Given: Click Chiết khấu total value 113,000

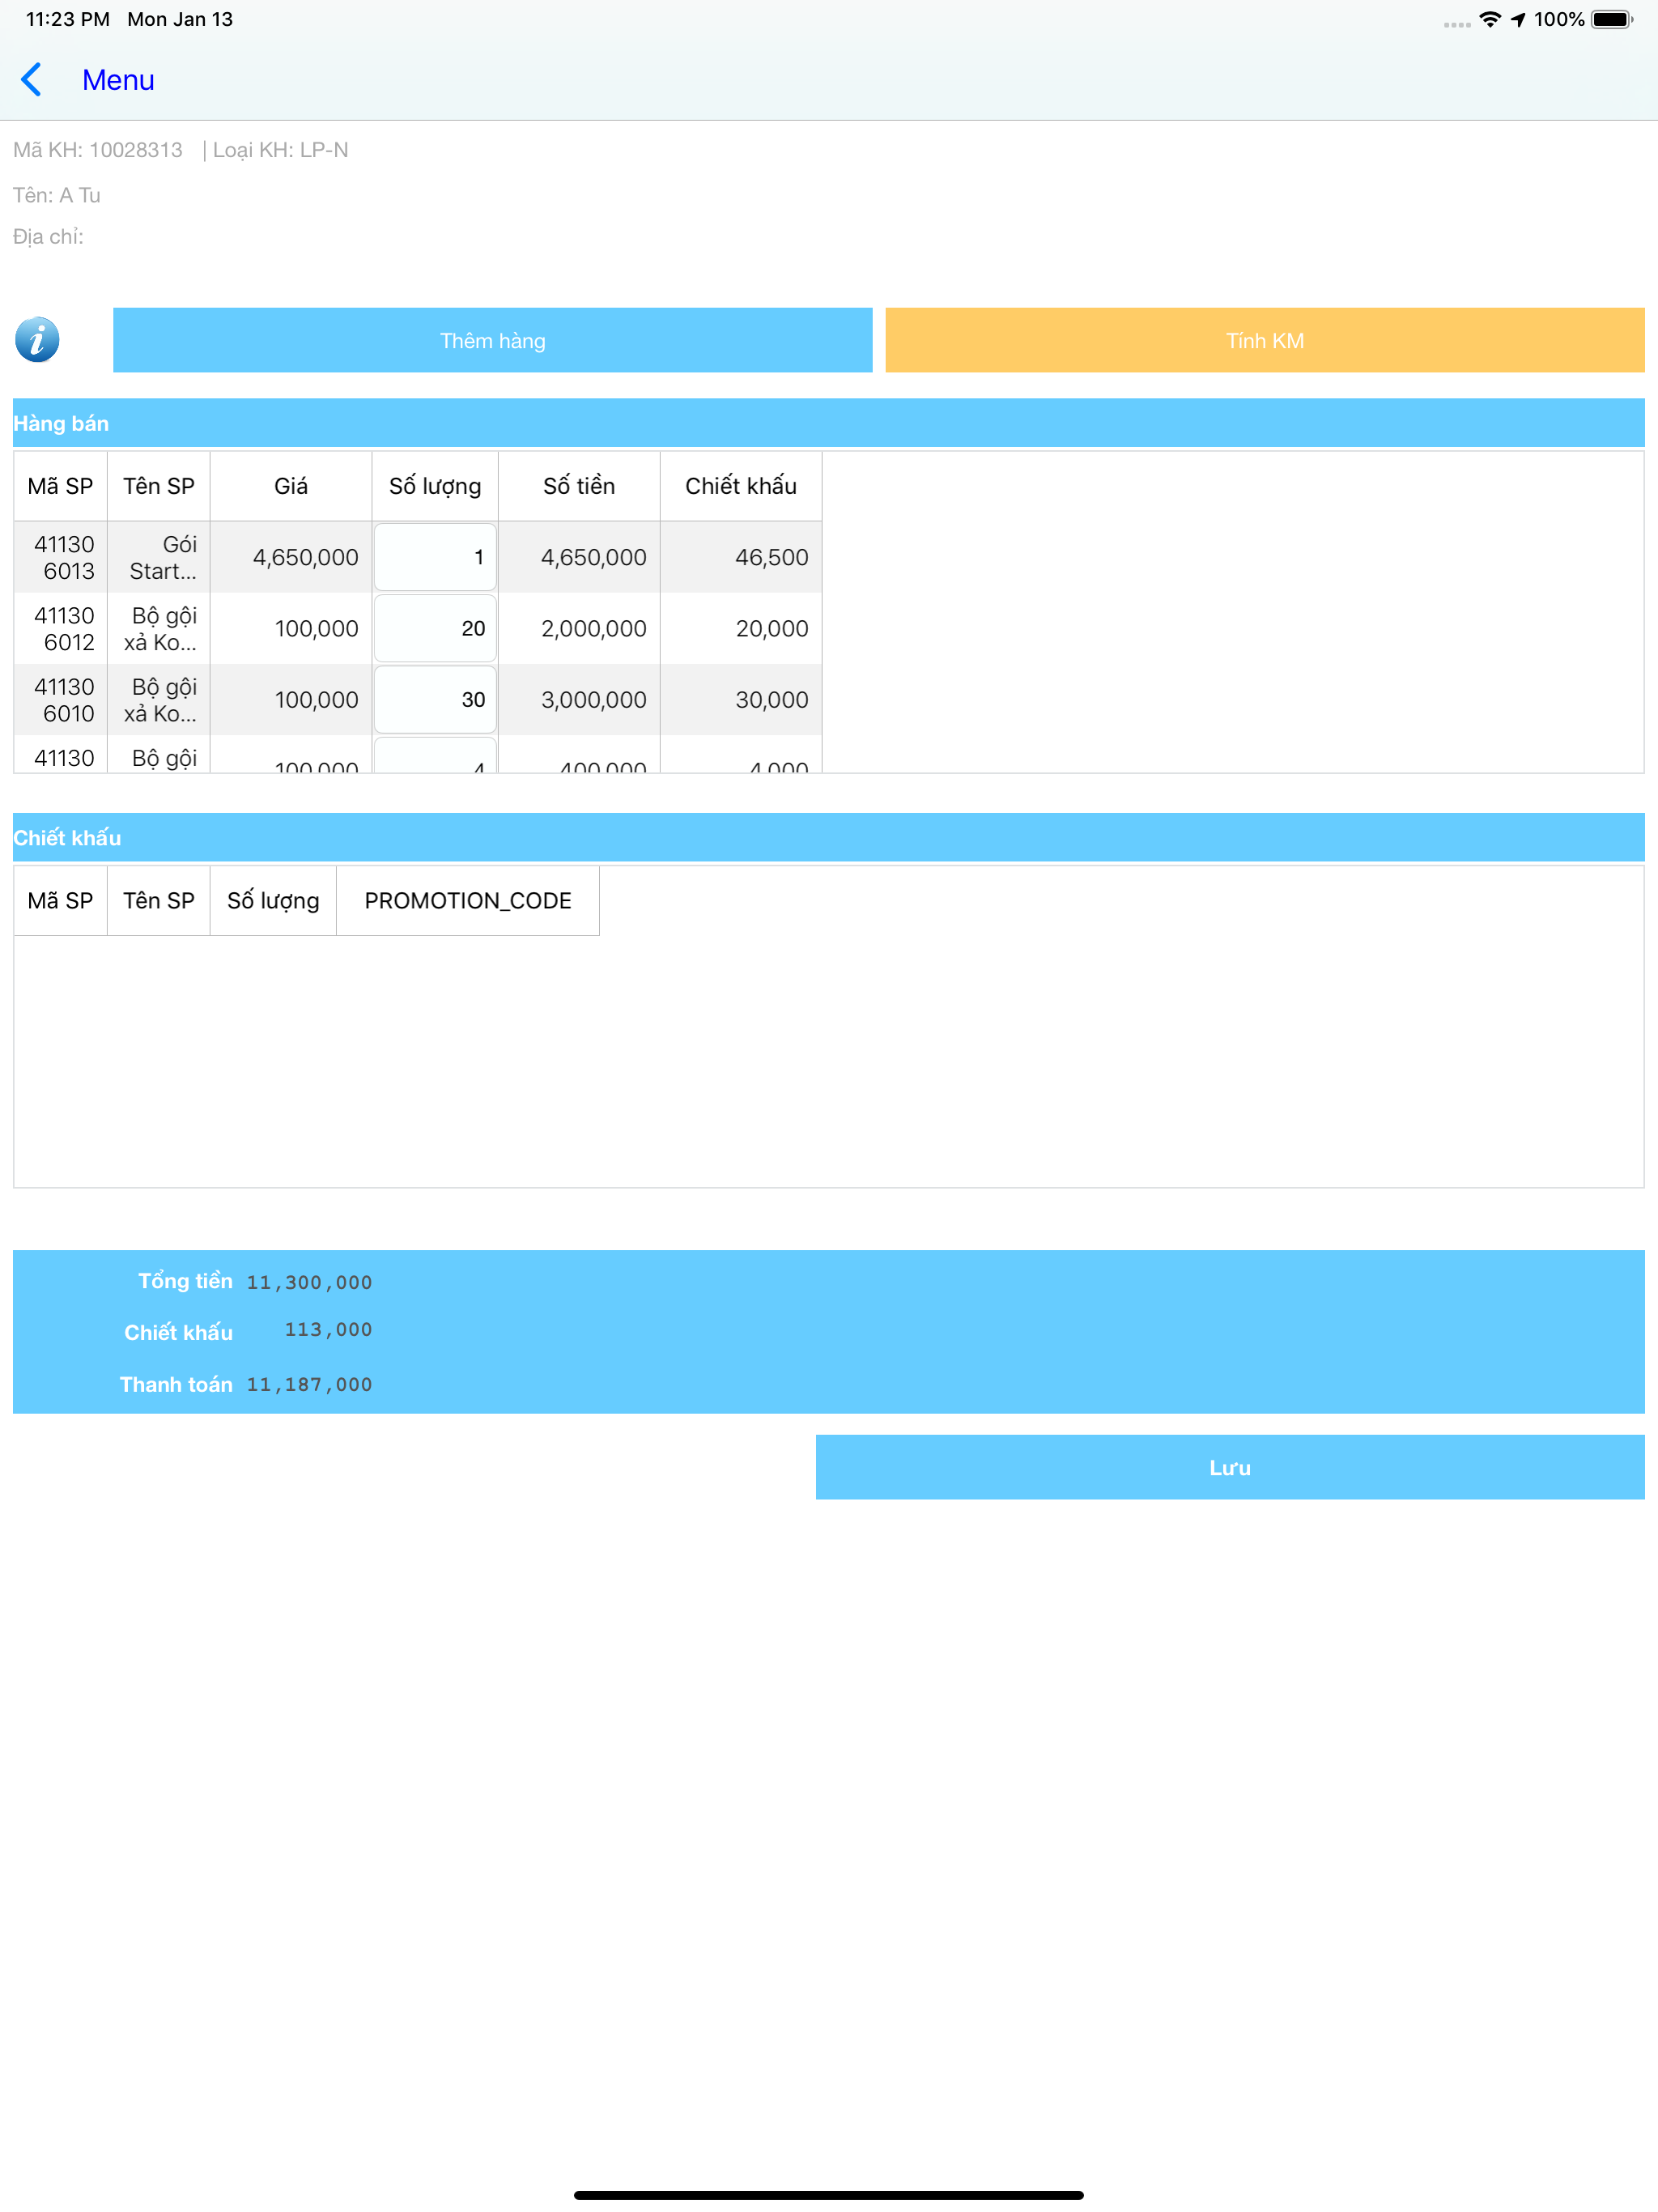Looking at the screenshot, I should tap(328, 1330).
